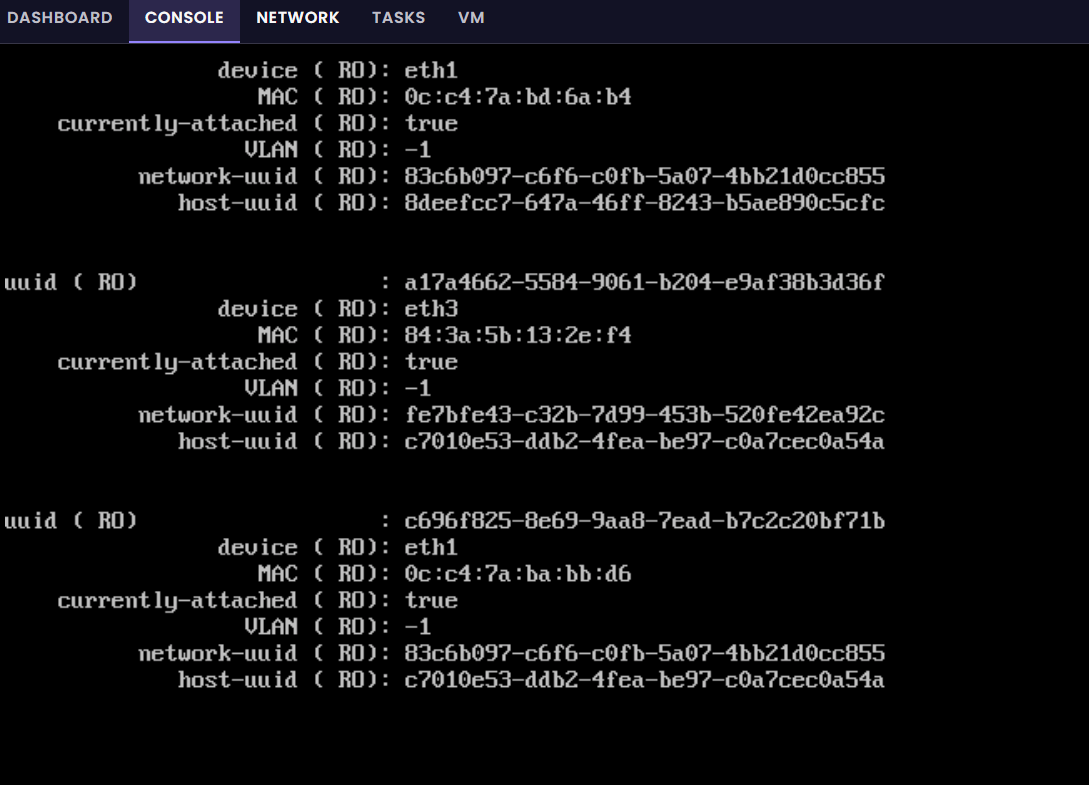Viewport: 1089px width, 785px height.
Task: Select the CONSOLE tab
Action: 184,18
